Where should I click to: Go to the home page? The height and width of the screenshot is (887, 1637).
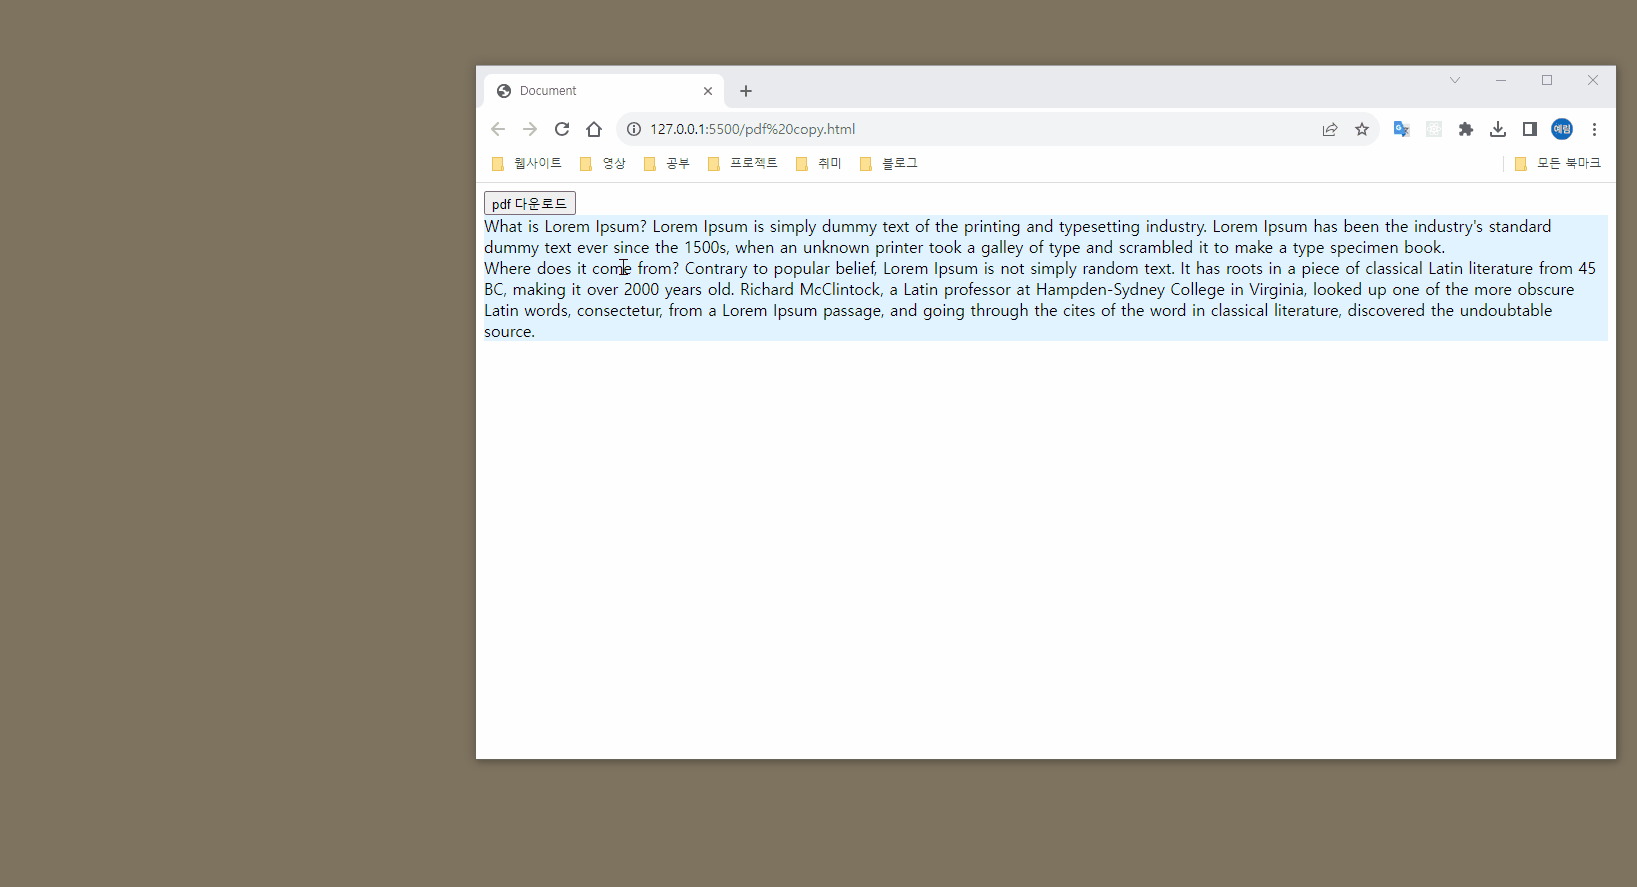click(594, 129)
